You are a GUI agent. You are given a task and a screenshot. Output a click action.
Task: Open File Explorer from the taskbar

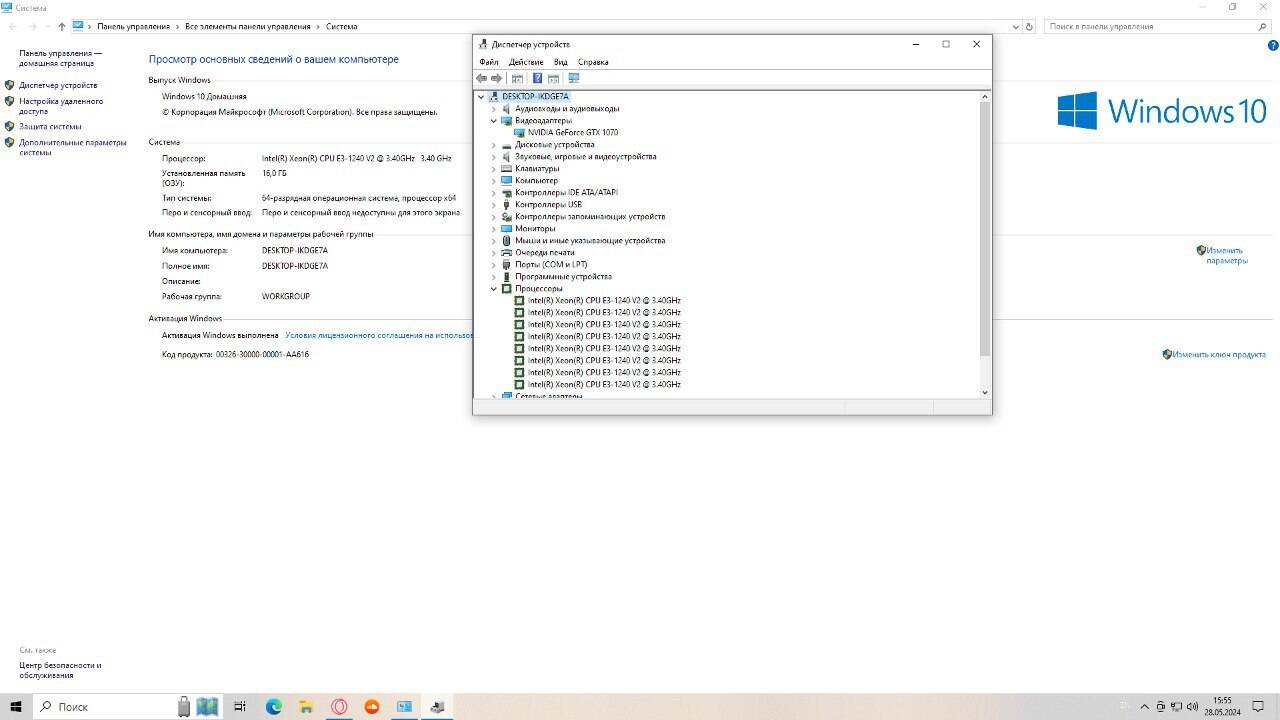[x=307, y=706]
